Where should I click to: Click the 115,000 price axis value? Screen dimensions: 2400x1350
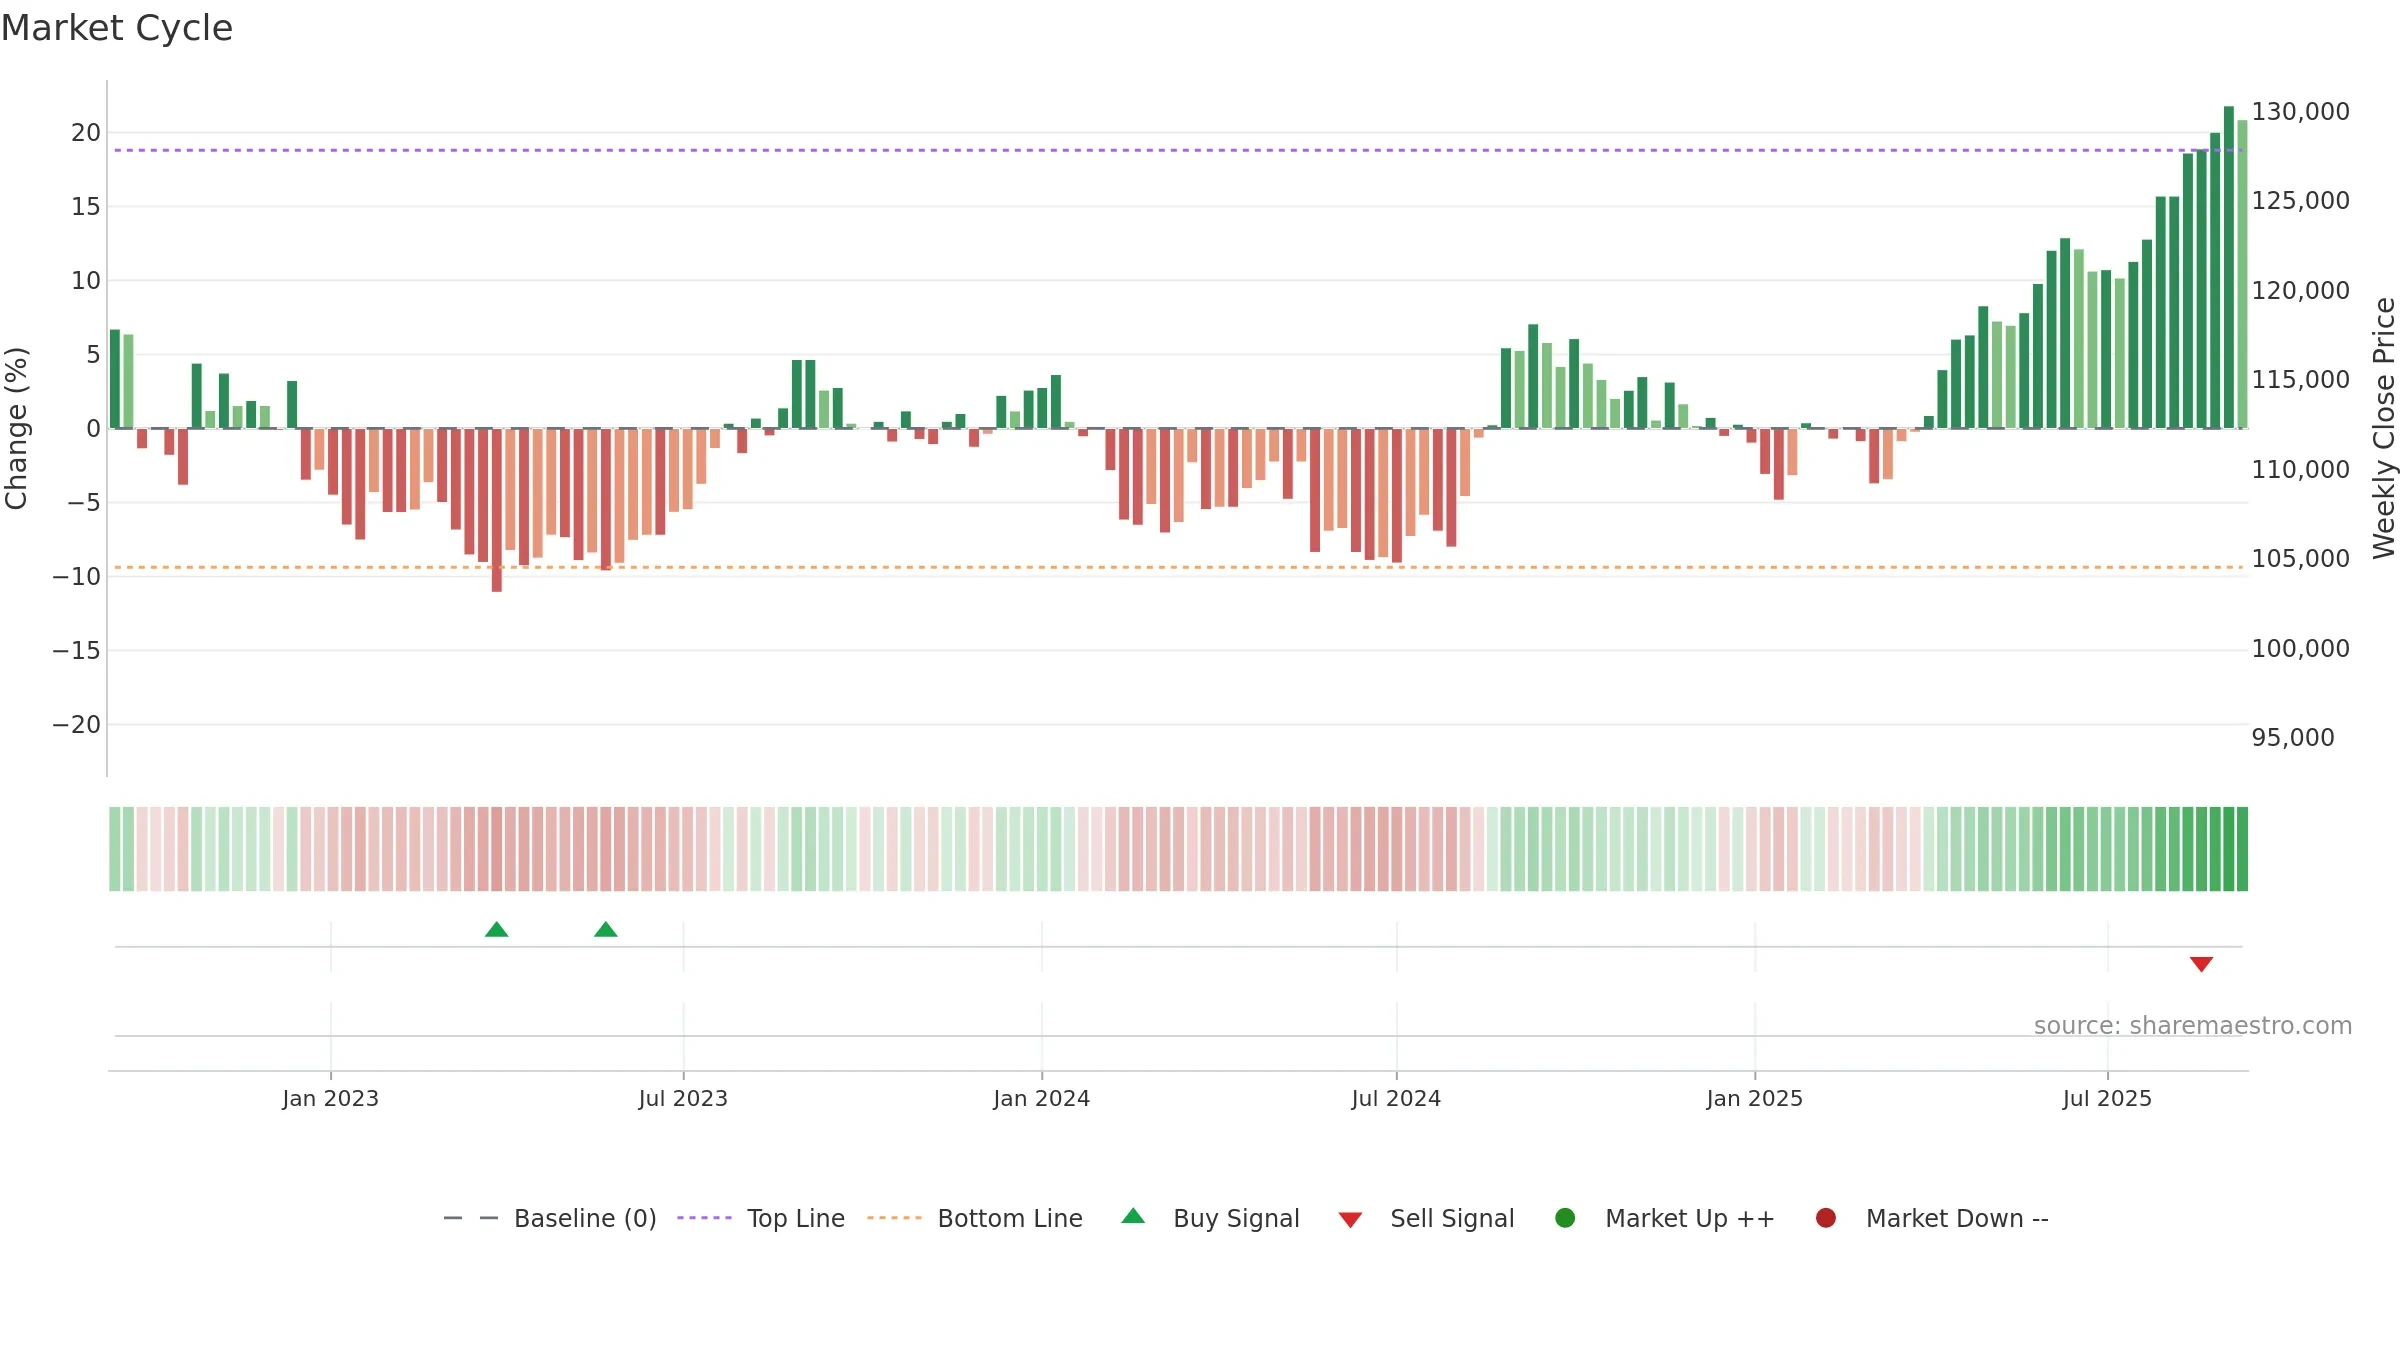tap(2301, 380)
